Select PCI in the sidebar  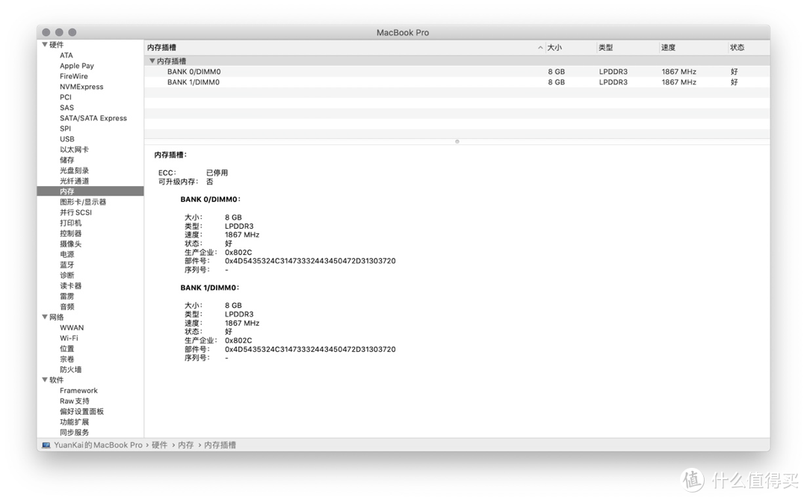pyautogui.click(x=65, y=97)
